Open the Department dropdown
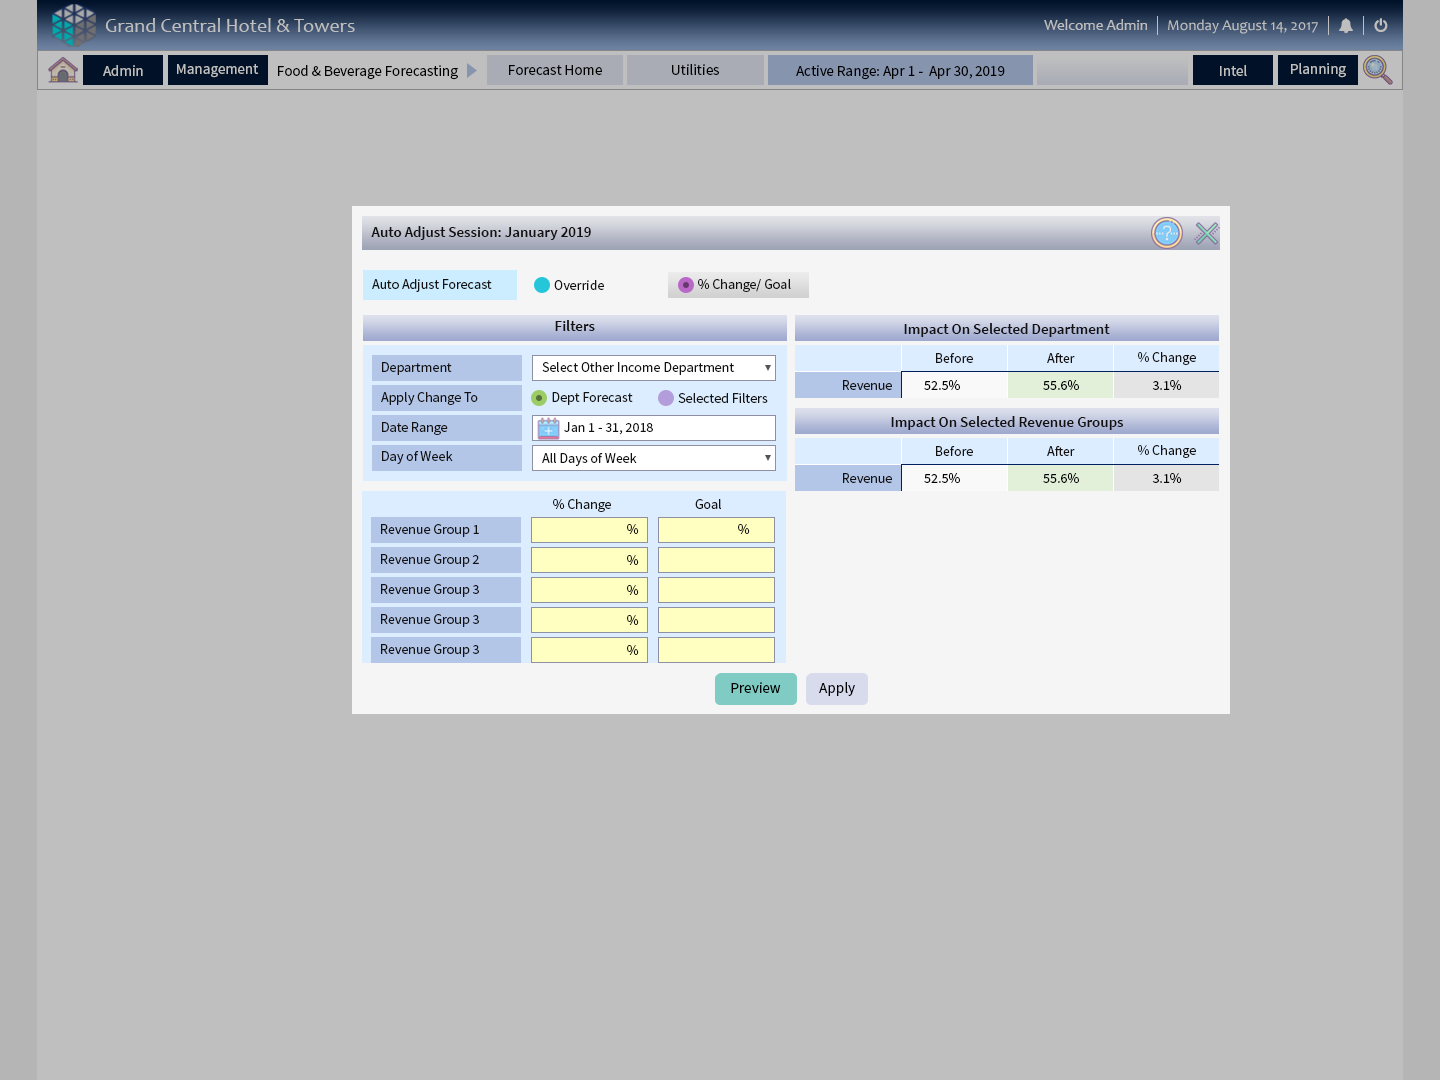The width and height of the screenshot is (1440, 1080). [654, 368]
